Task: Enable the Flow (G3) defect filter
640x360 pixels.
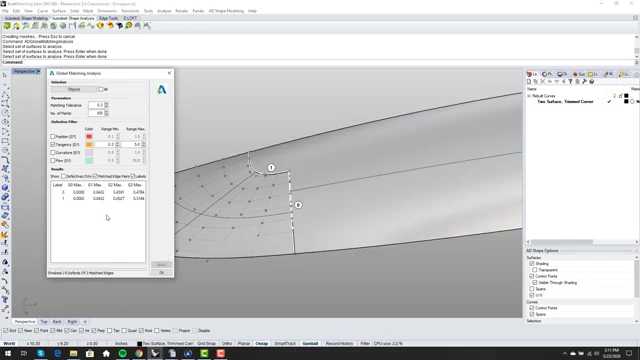Action: click(53, 161)
